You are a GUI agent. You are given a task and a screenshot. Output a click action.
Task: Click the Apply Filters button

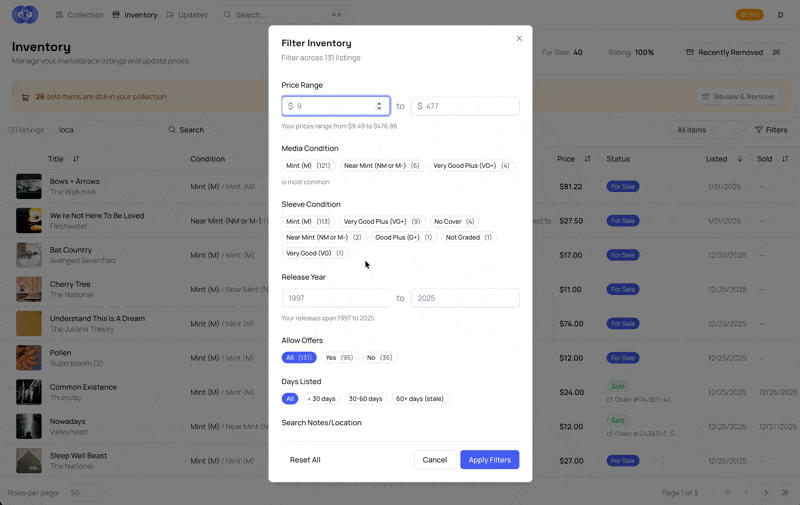coord(489,460)
